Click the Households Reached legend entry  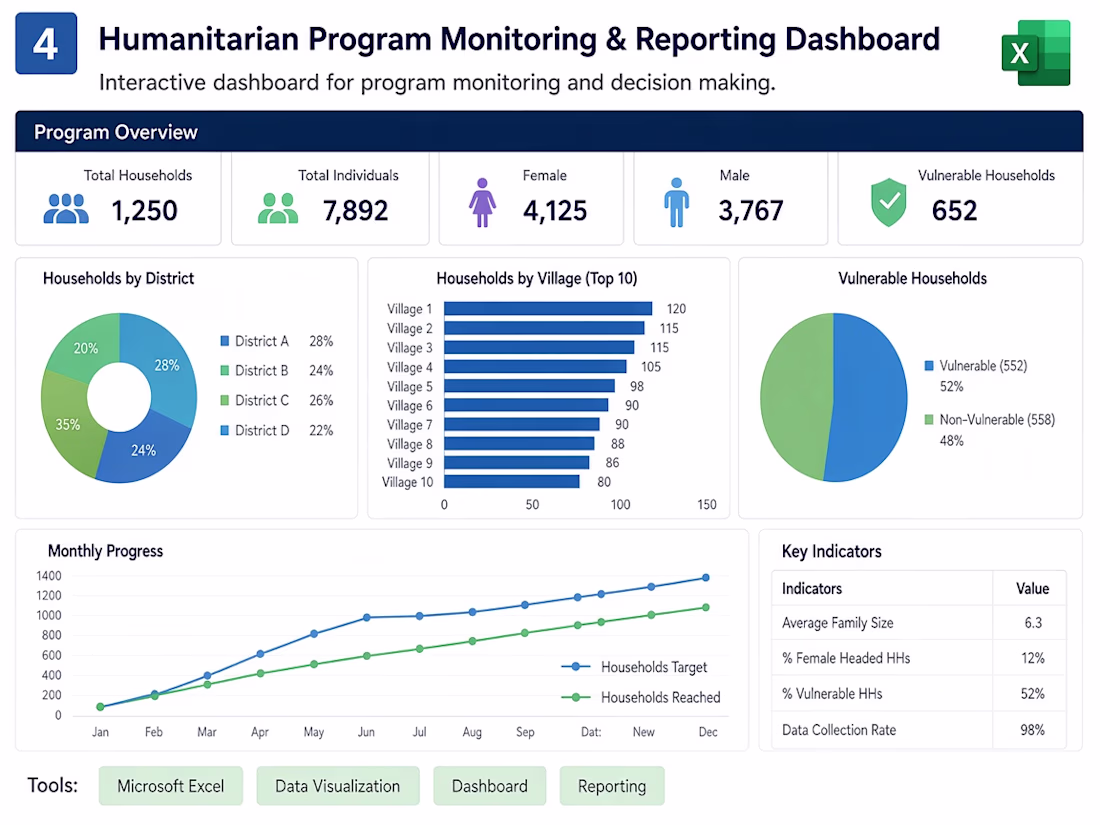point(641,697)
